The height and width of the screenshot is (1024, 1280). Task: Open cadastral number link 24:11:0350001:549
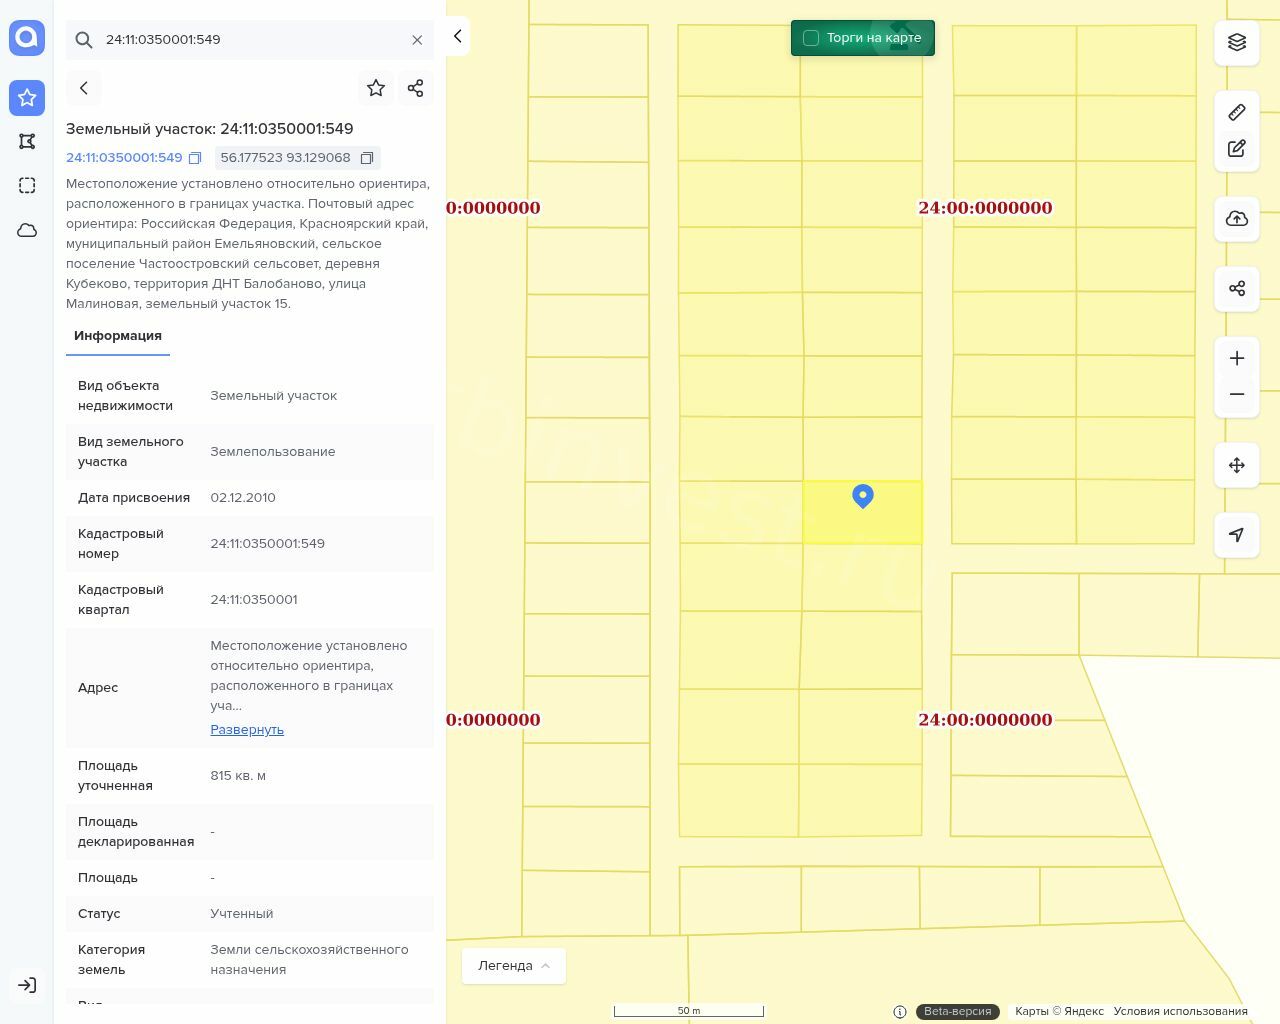[x=124, y=158]
